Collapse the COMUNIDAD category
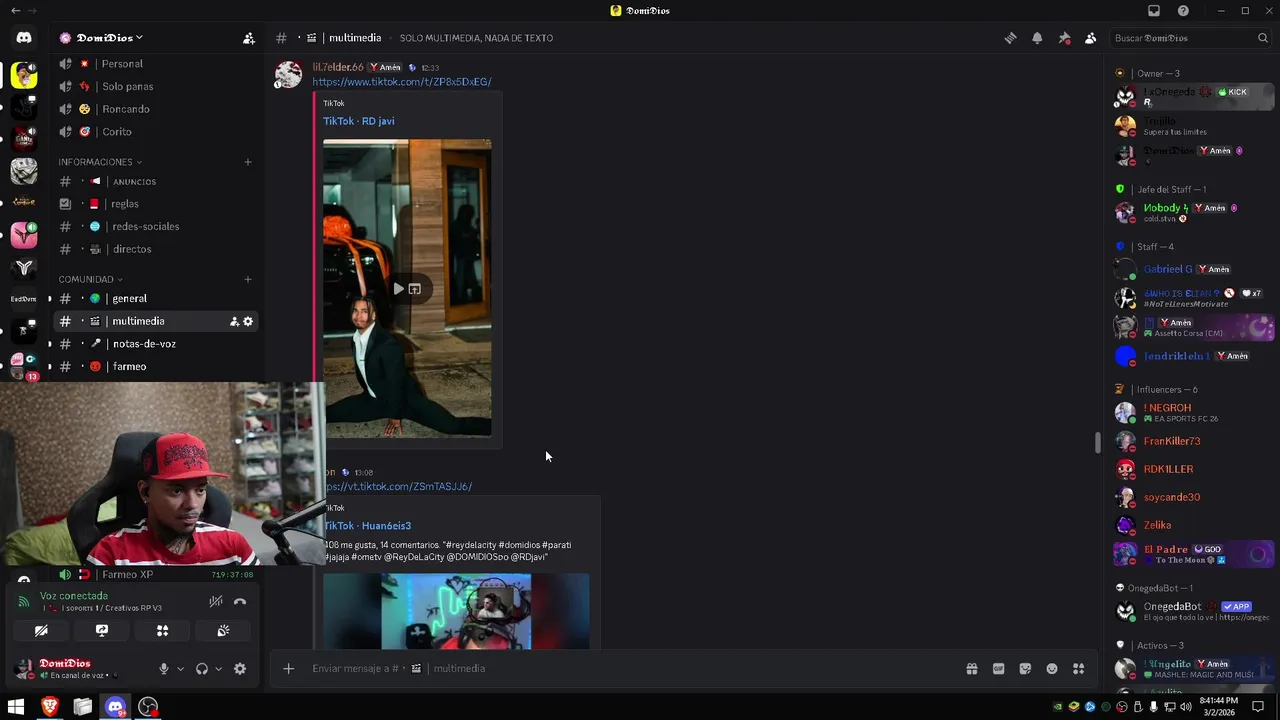1280x720 pixels. click(91, 280)
